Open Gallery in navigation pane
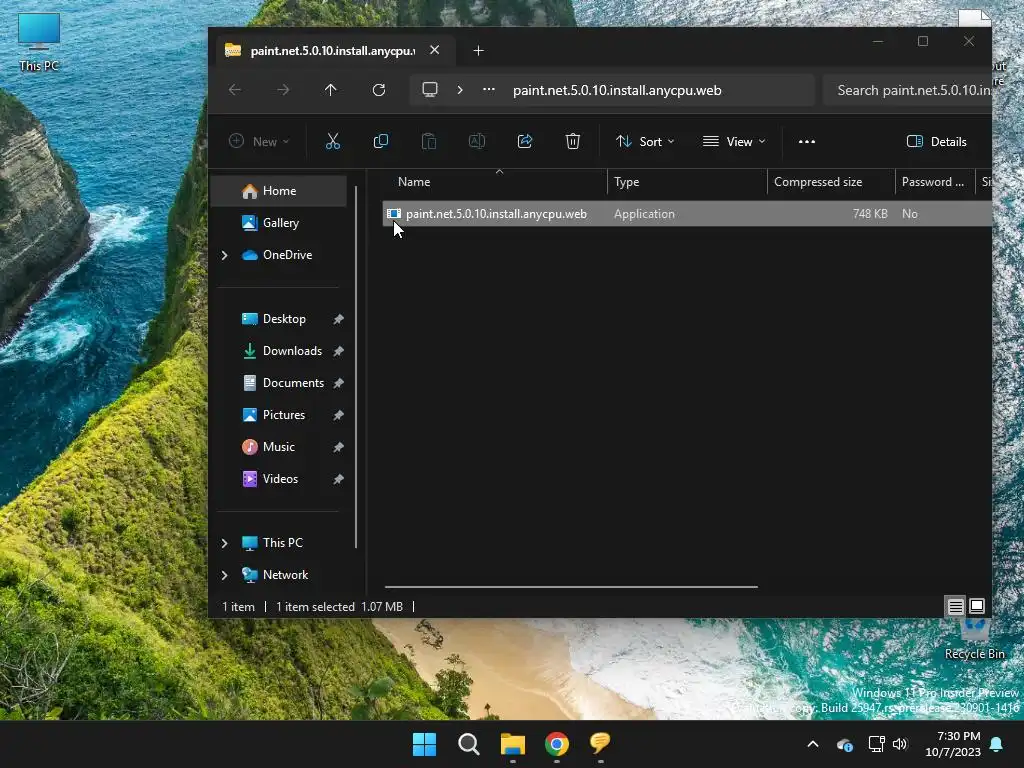The width and height of the screenshot is (1024, 768). point(279,223)
